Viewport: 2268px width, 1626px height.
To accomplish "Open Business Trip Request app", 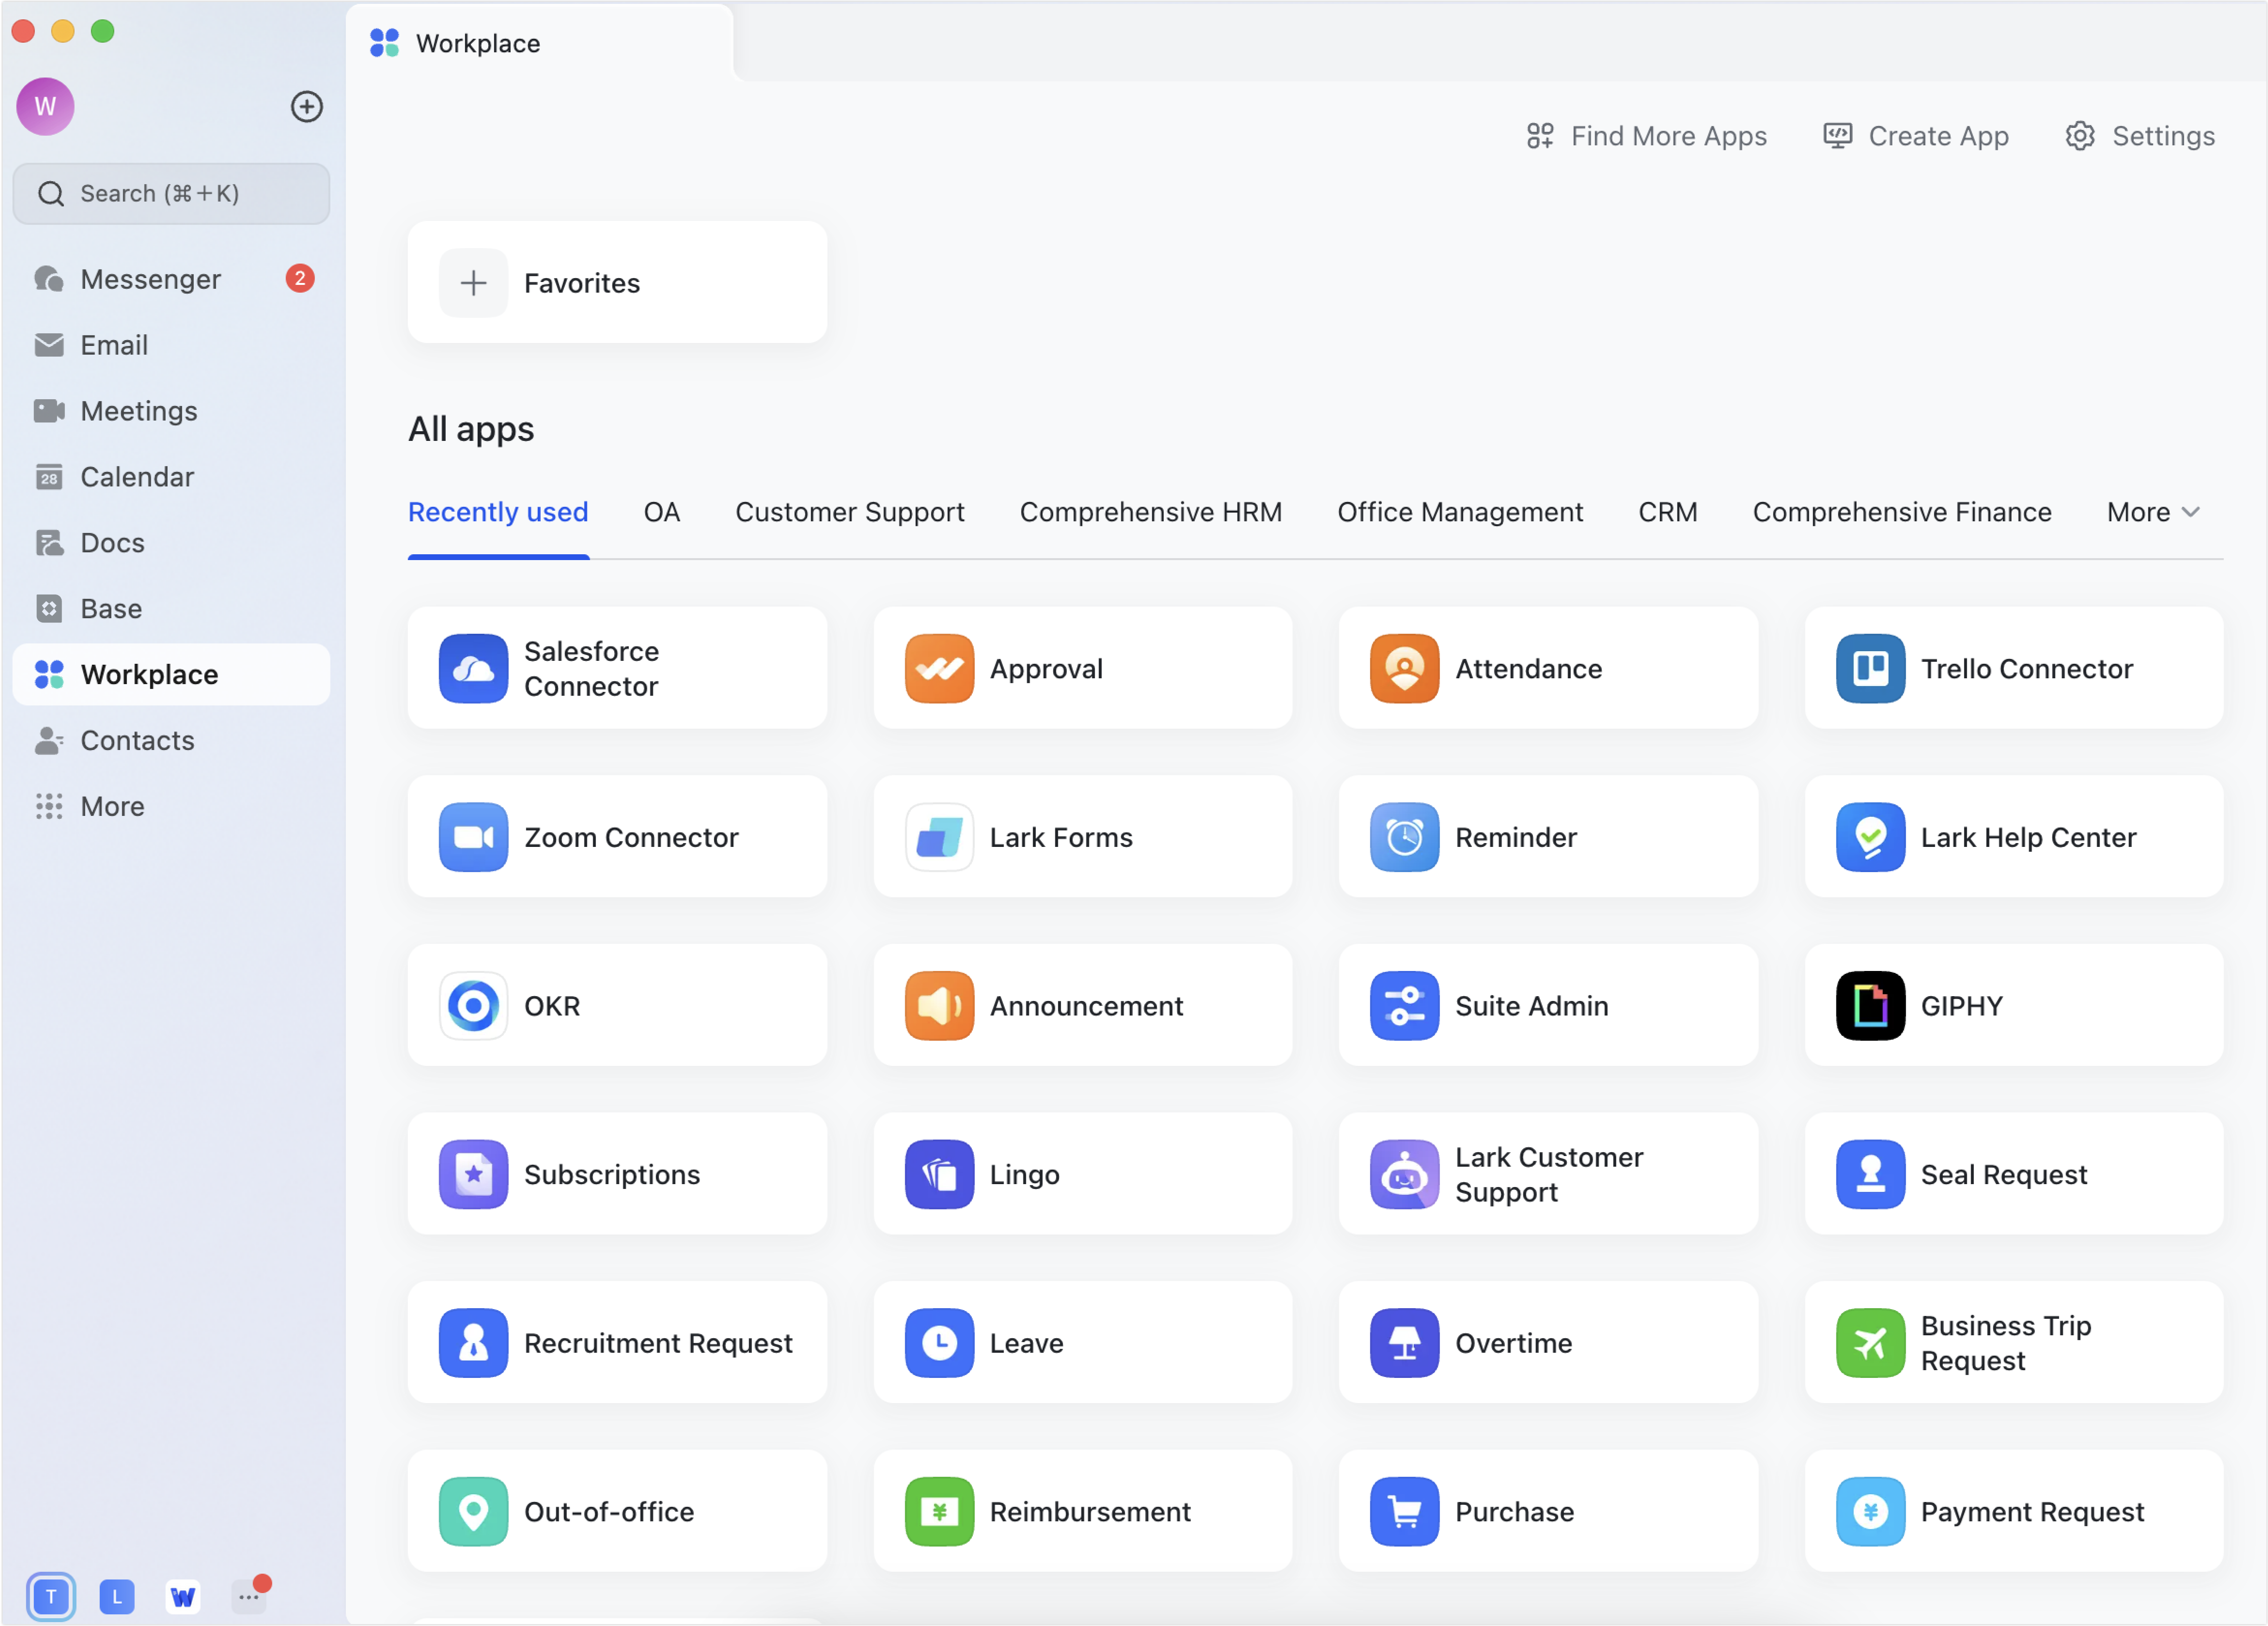I will (x=2013, y=1342).
